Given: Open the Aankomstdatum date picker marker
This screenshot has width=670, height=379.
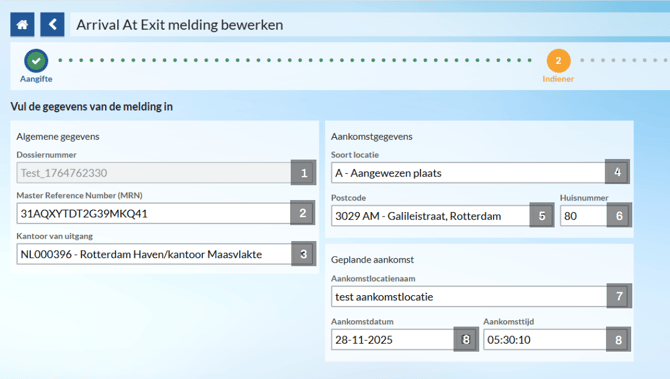Looking at the screenshot, I should click(x=466, y=339).
